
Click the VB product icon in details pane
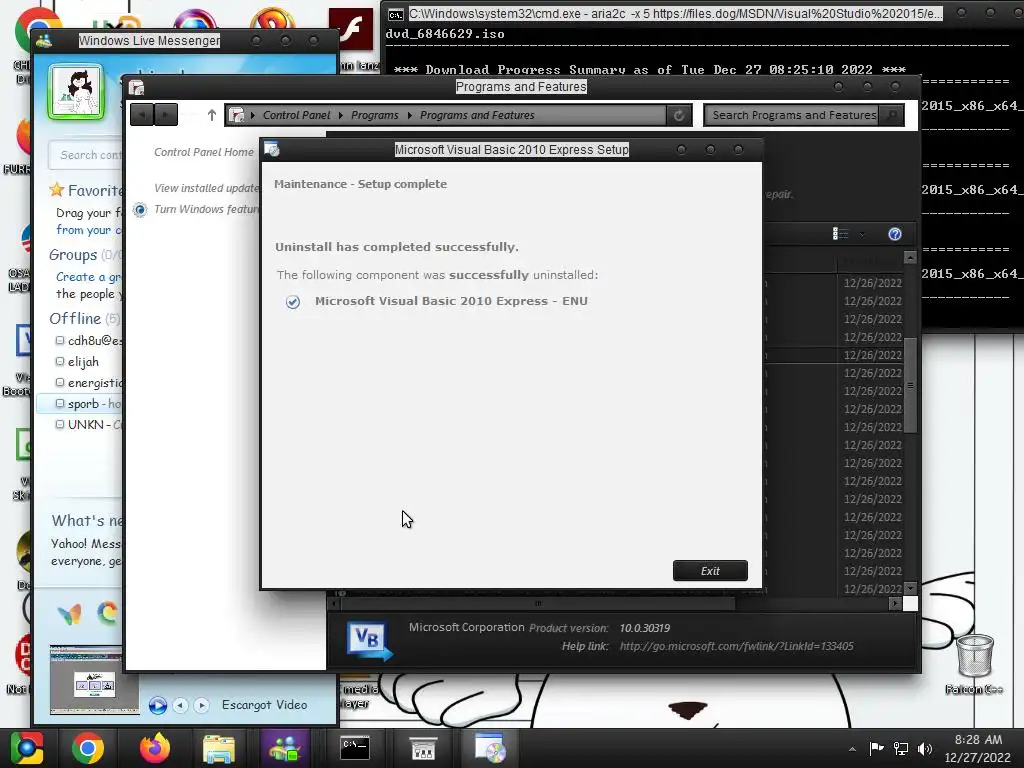370,641
